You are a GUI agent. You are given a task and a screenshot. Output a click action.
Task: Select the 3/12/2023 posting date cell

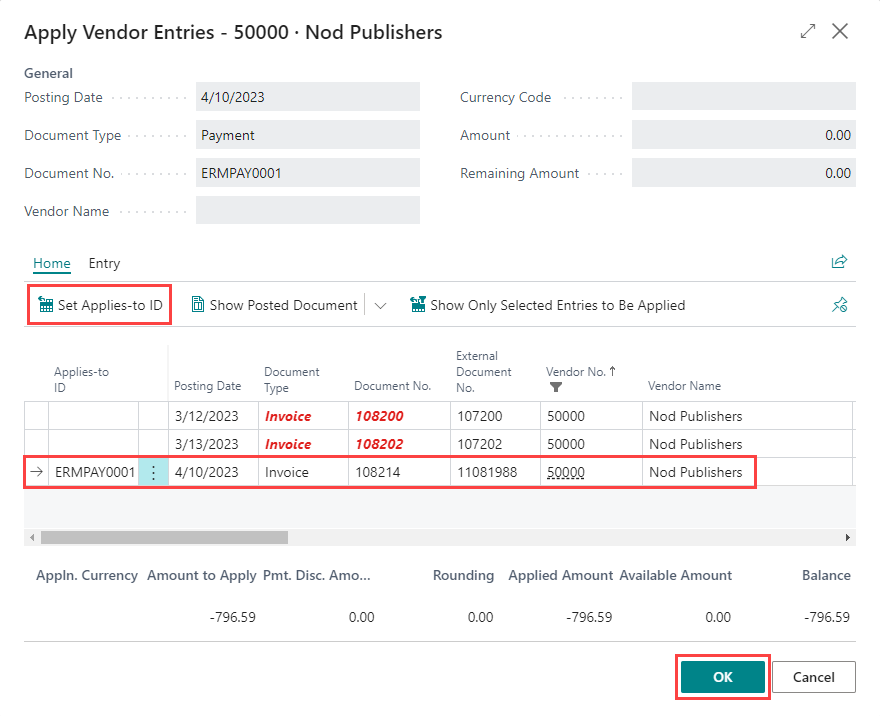[213, 416]
